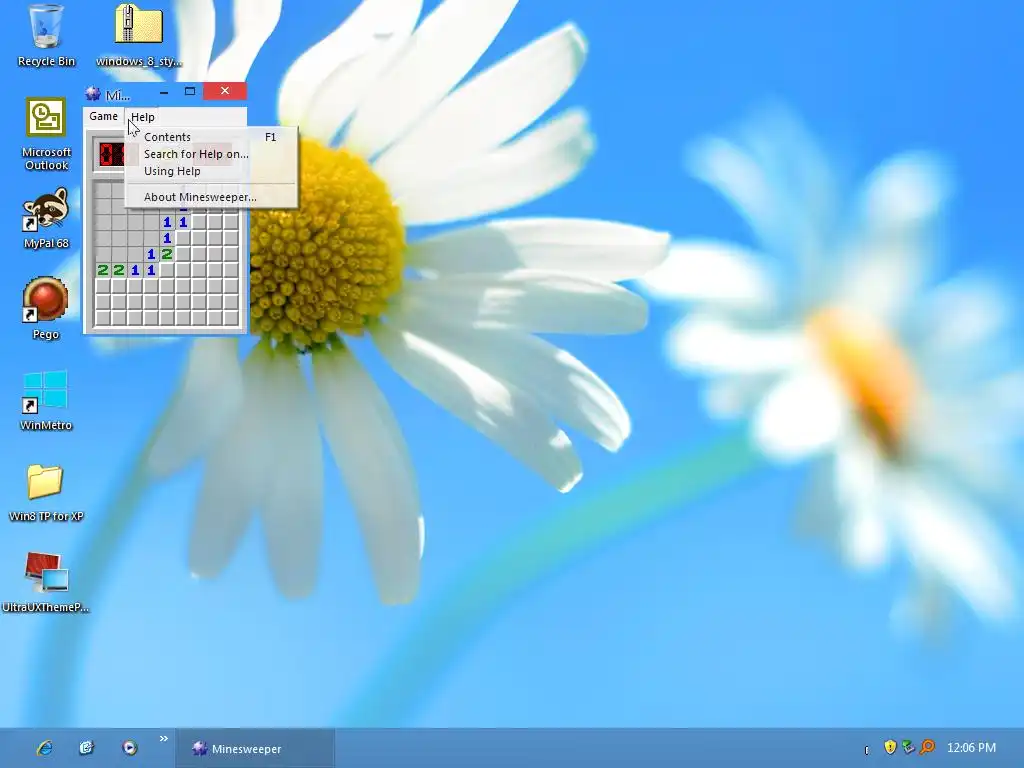Click the Minesweeper title bar mine icon

coord(93,94)
